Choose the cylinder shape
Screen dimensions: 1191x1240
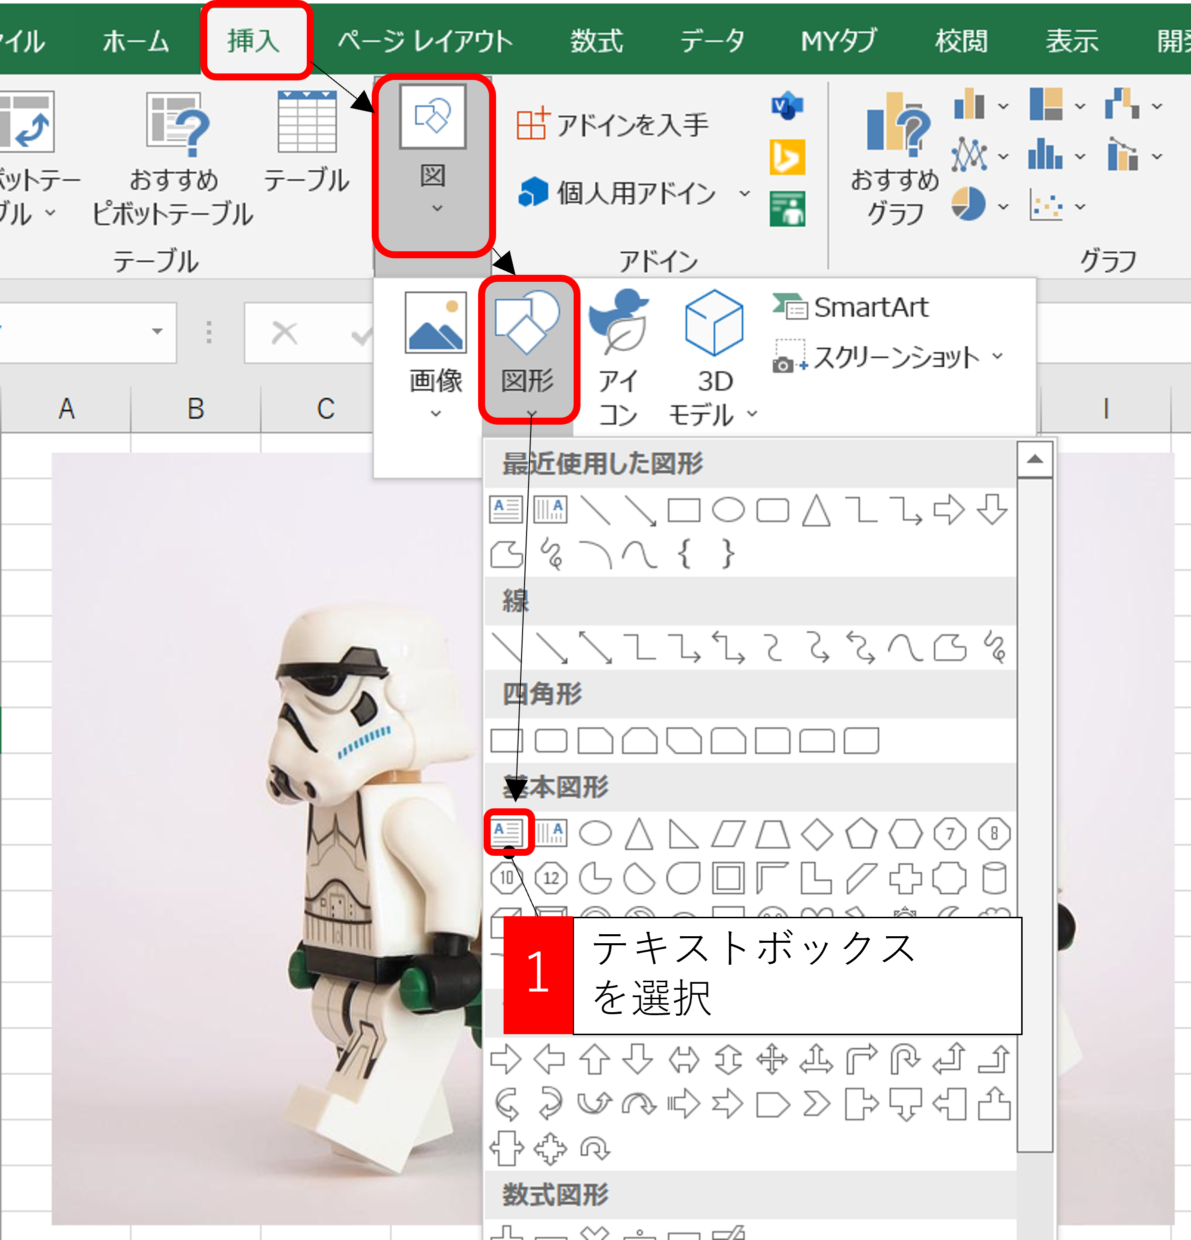(993, 878)
